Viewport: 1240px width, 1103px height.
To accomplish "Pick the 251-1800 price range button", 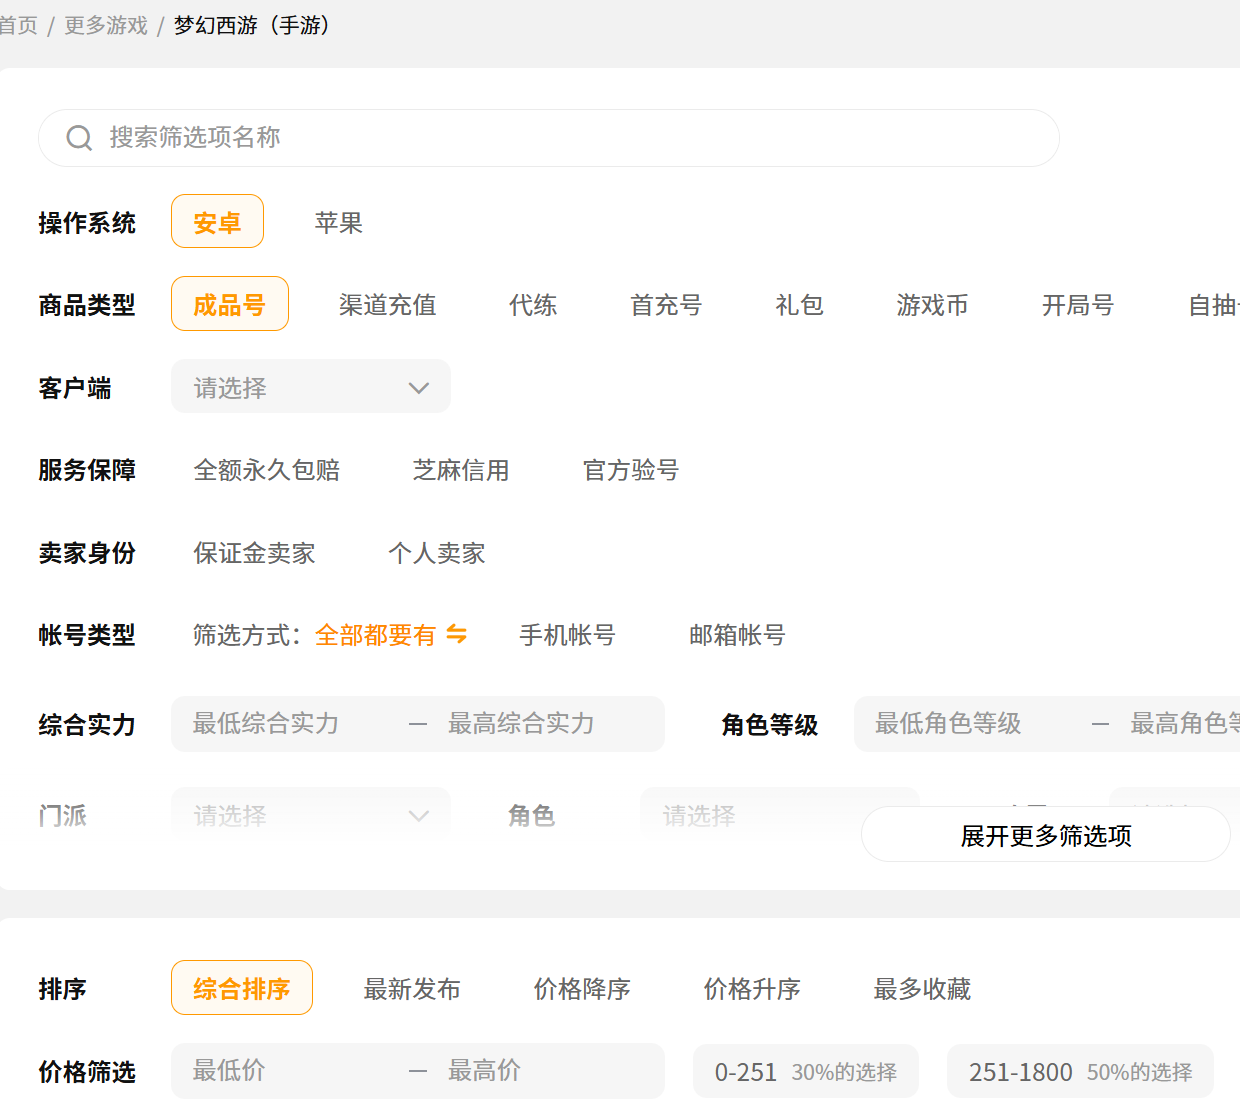I will pos(1080,1072).
